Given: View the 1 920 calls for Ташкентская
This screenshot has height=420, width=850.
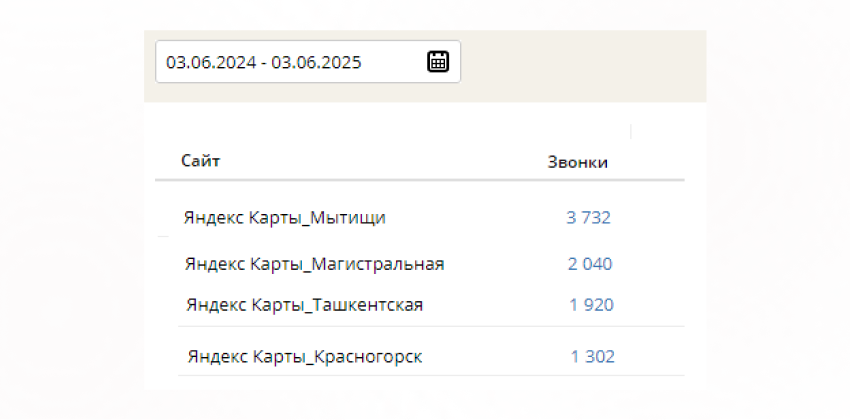Looking at the screenshot, I should (x=591, y=305).
